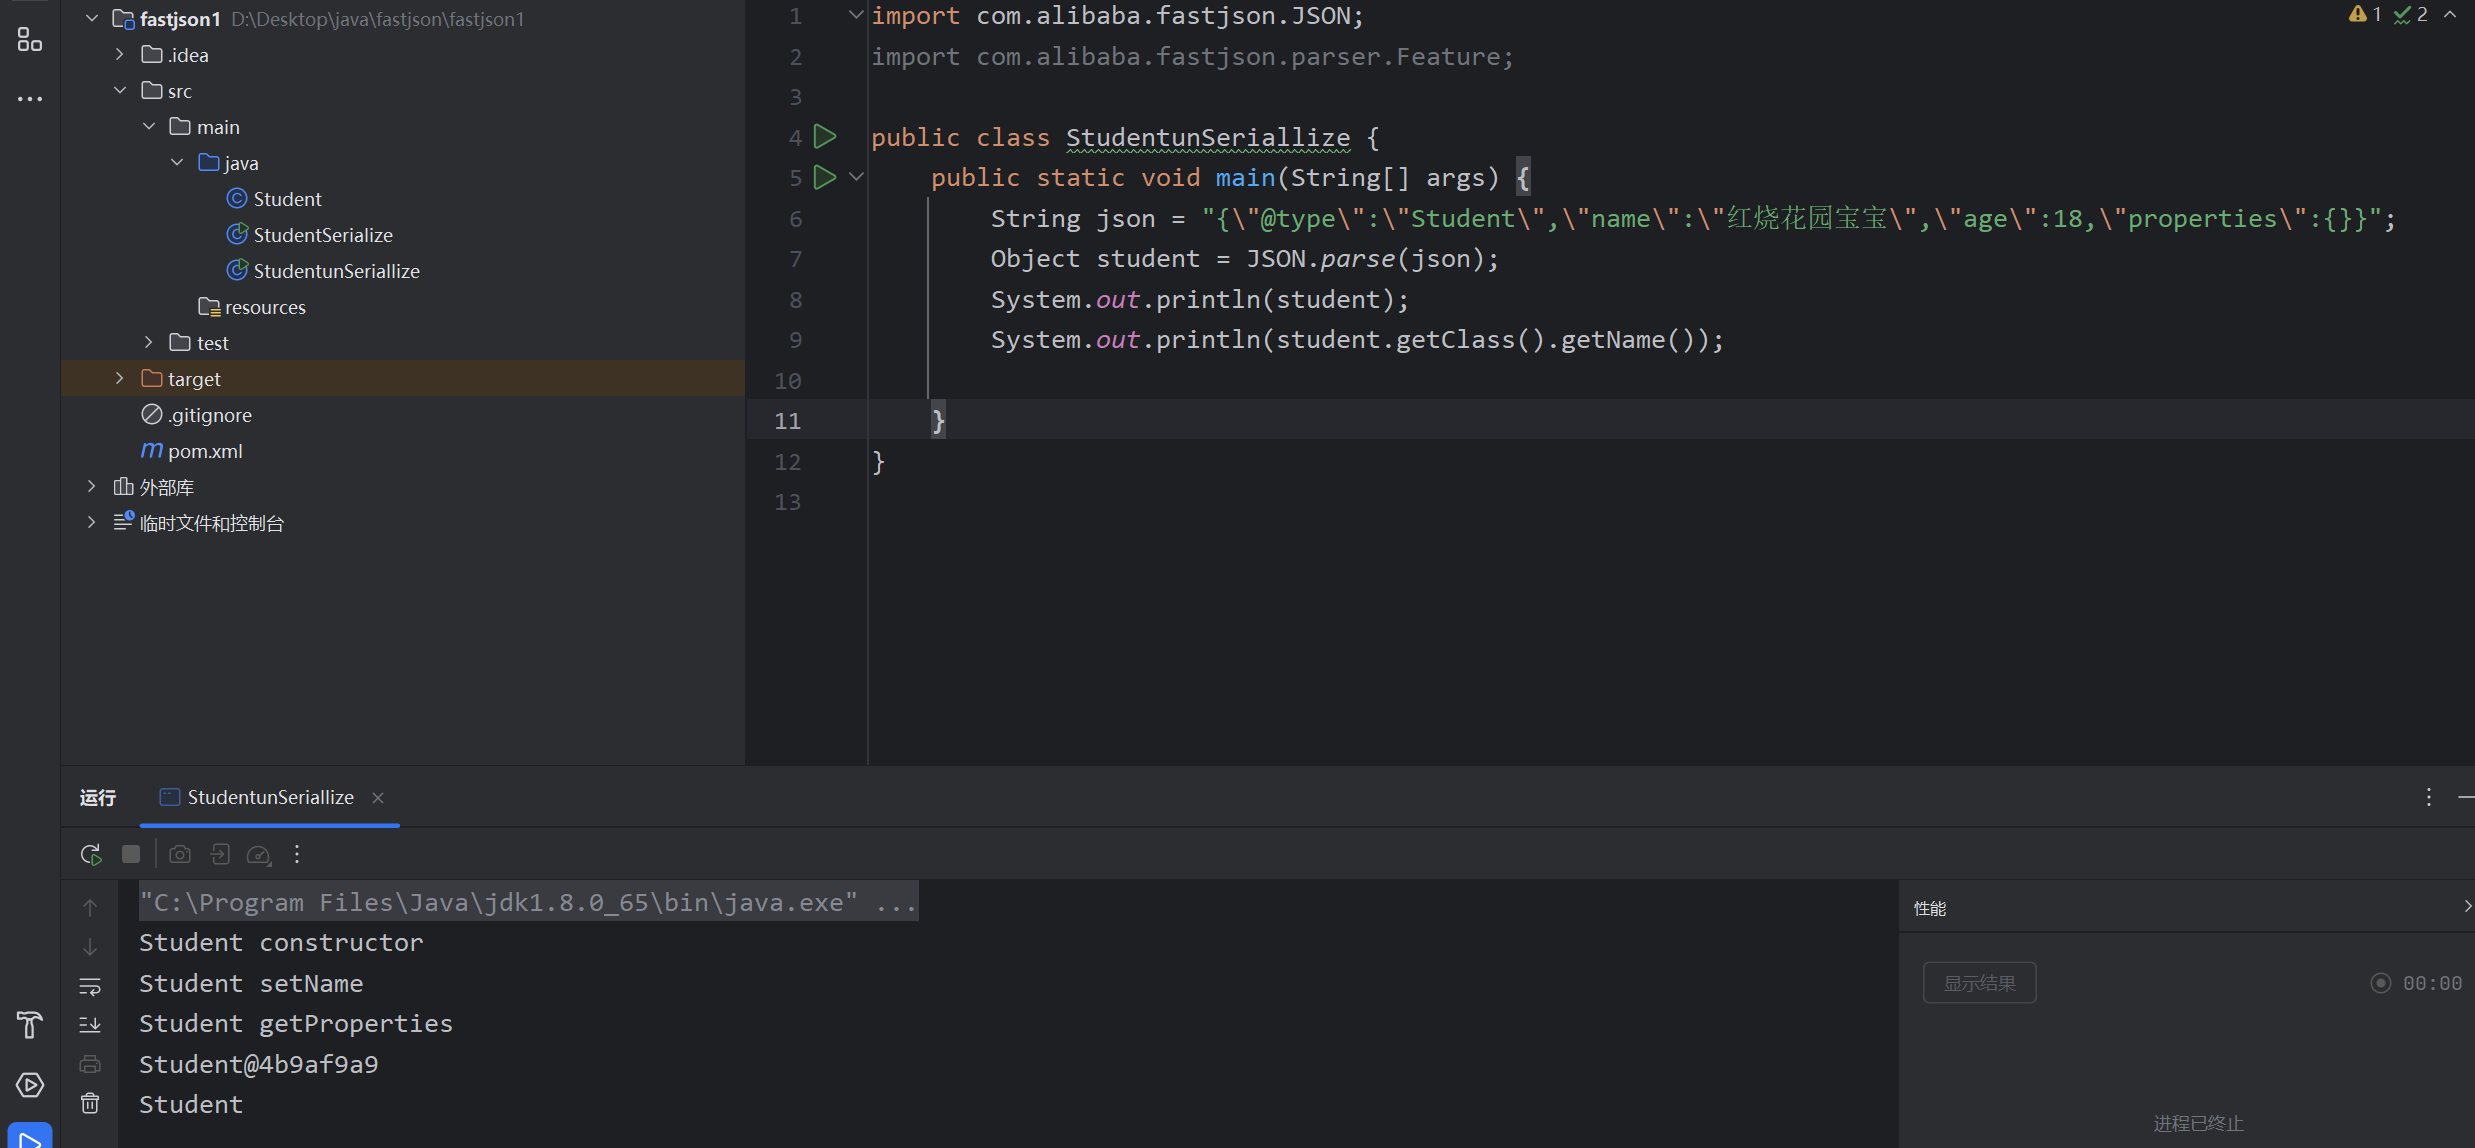The image size is (2475, 1148).
Task: Toggle soft-wrap in console output
Action: pyautogui.click(x=90, y=986)
